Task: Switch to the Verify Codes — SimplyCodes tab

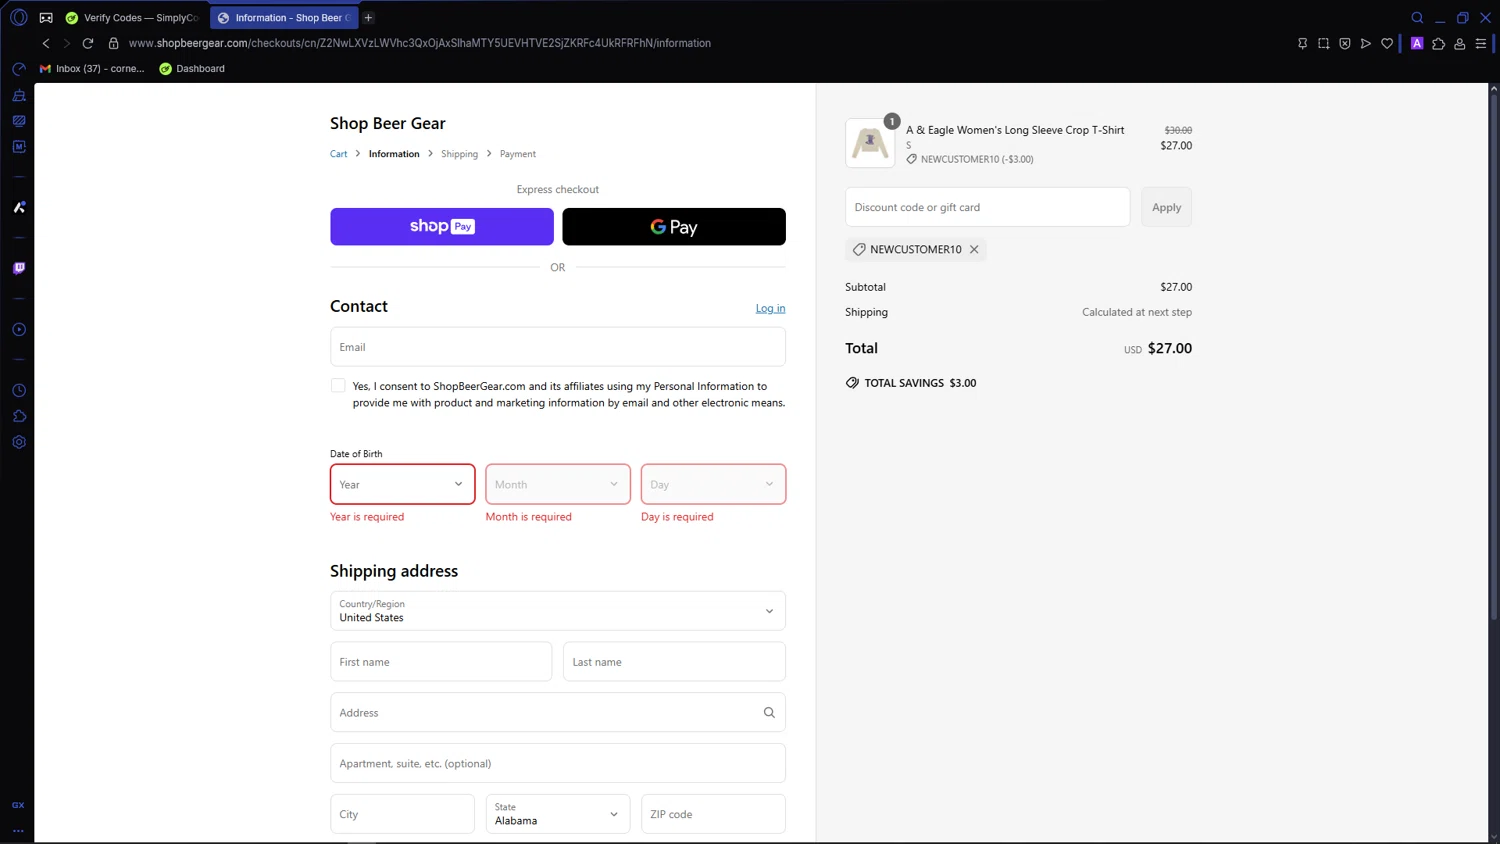Action: (133, 17)
